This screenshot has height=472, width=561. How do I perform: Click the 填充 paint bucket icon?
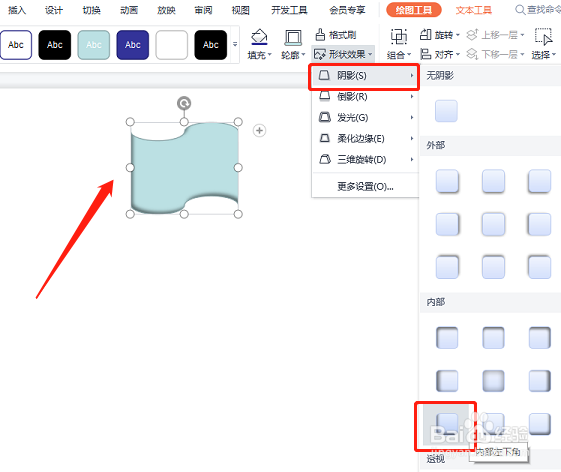tap(259, 37)
